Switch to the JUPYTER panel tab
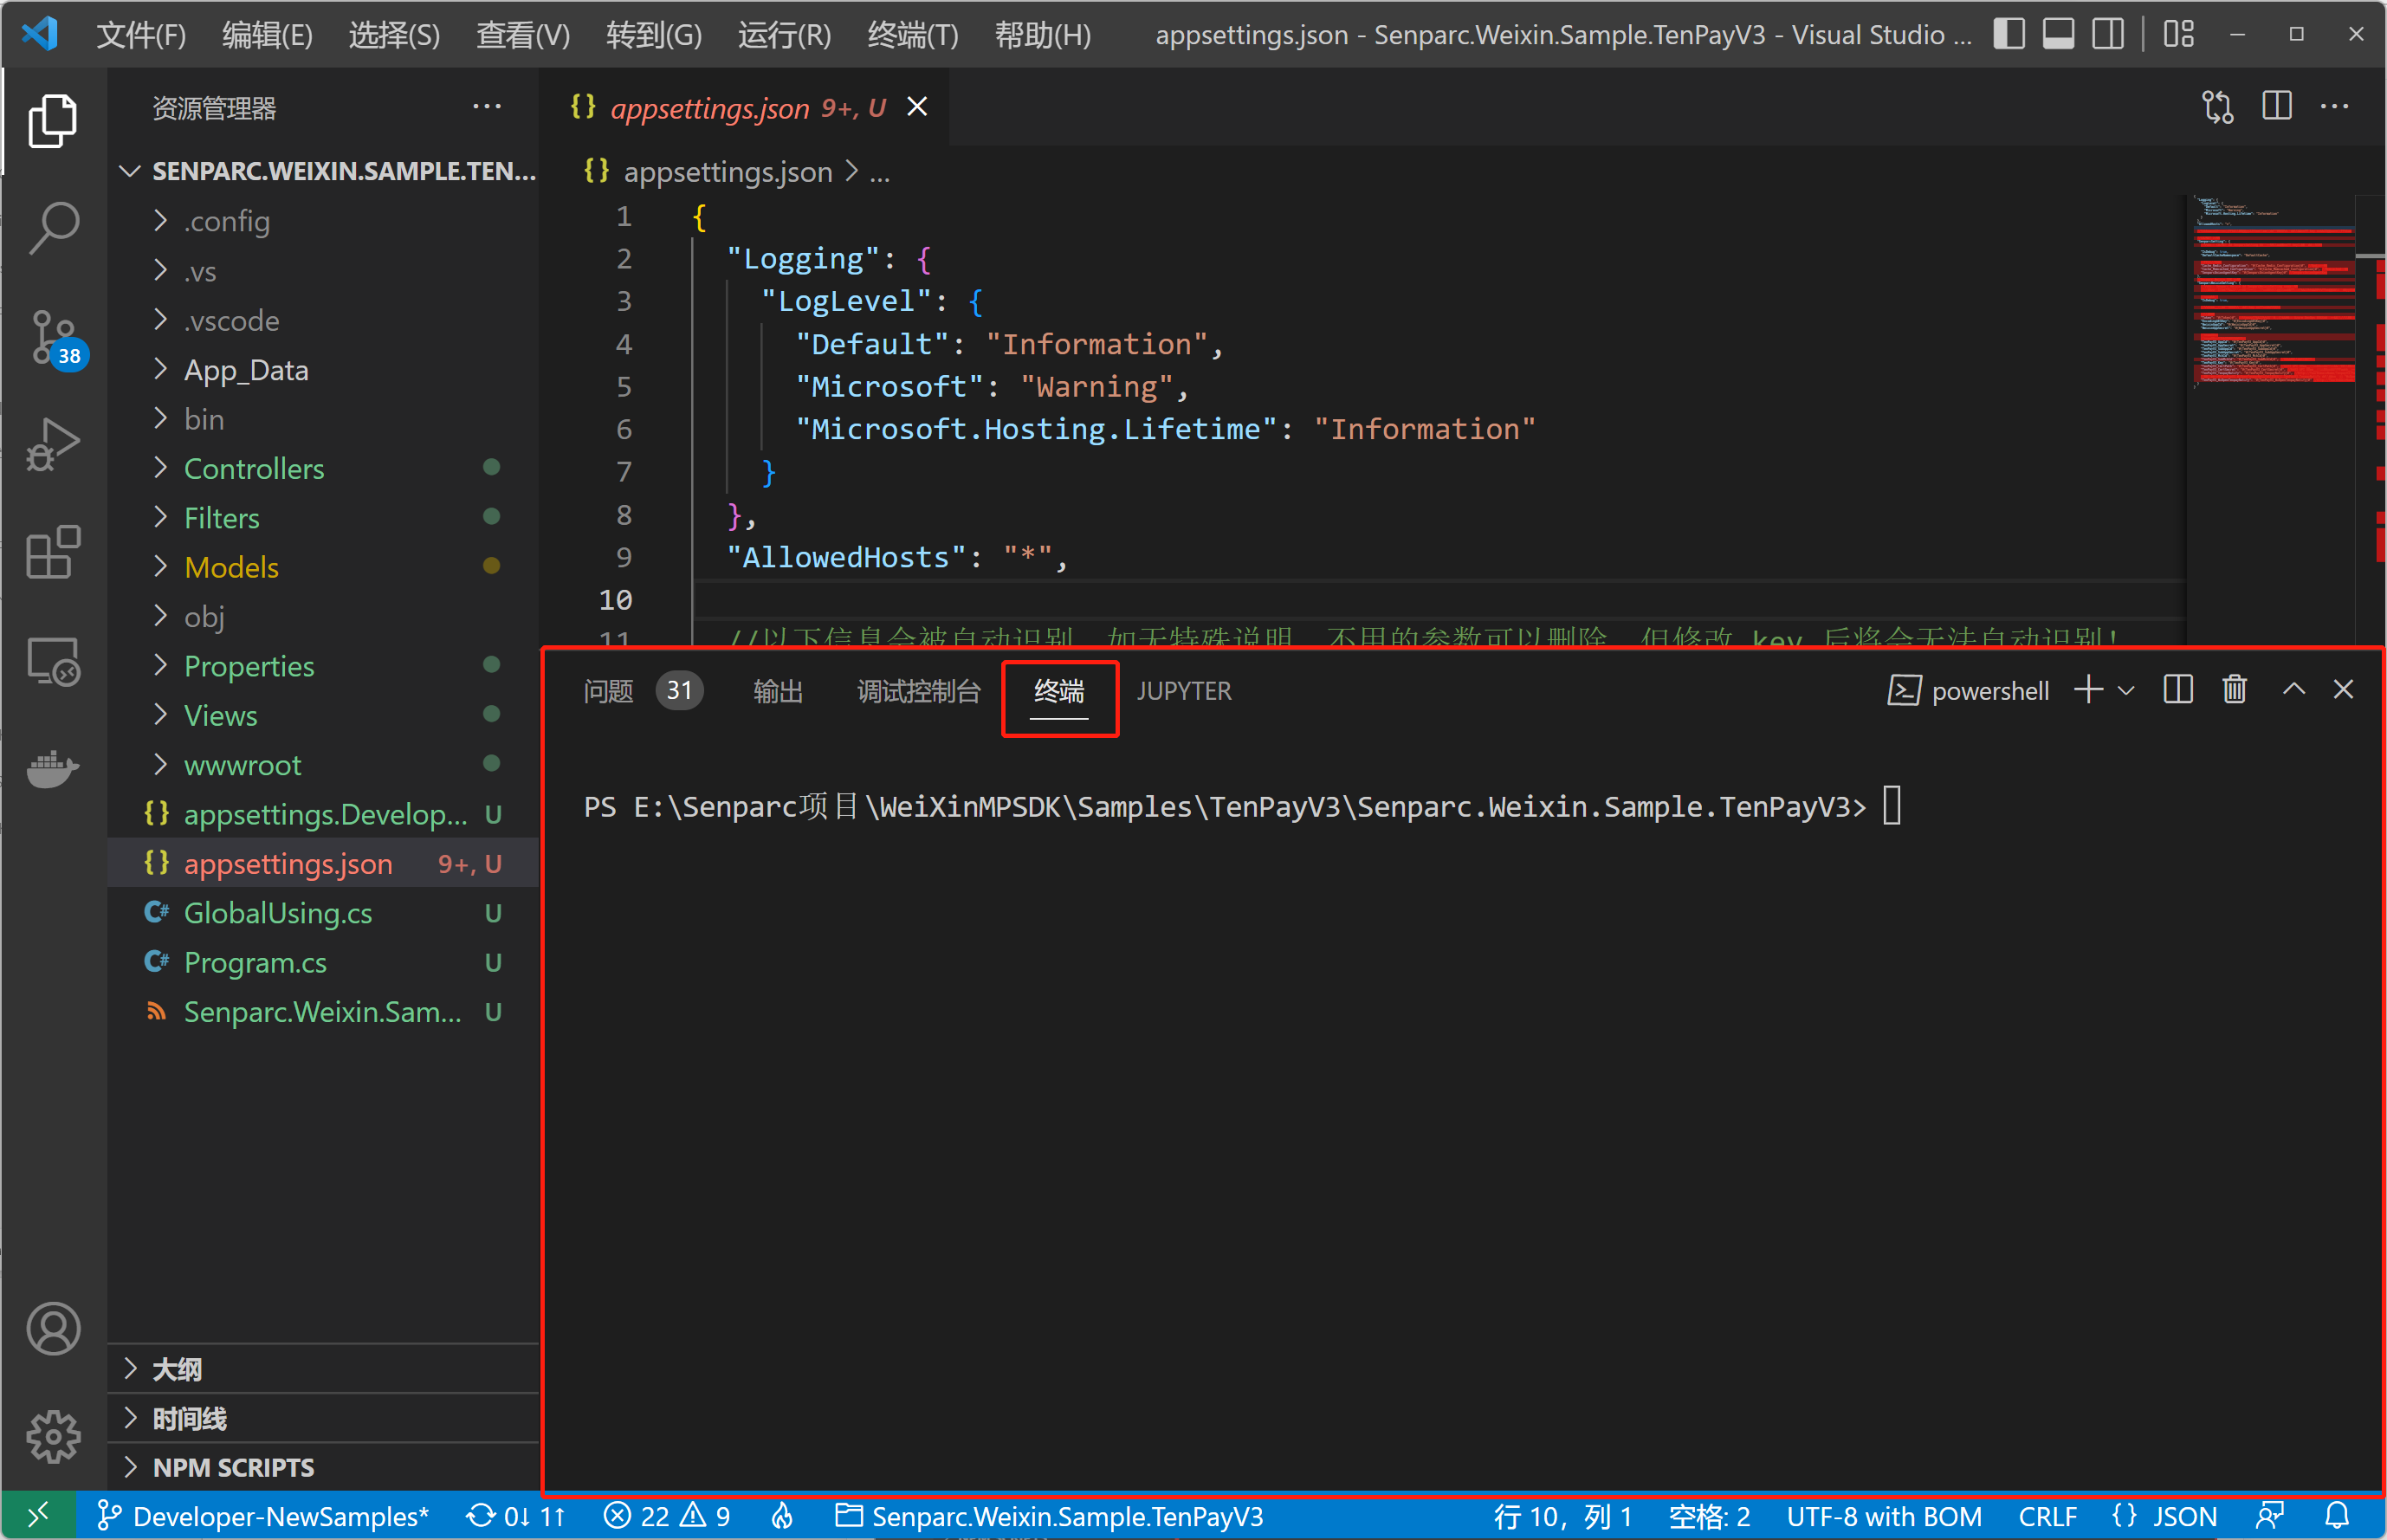Image resolution: width=2387 pixels, height=1540 pixels. click(x=1184, y=691)
